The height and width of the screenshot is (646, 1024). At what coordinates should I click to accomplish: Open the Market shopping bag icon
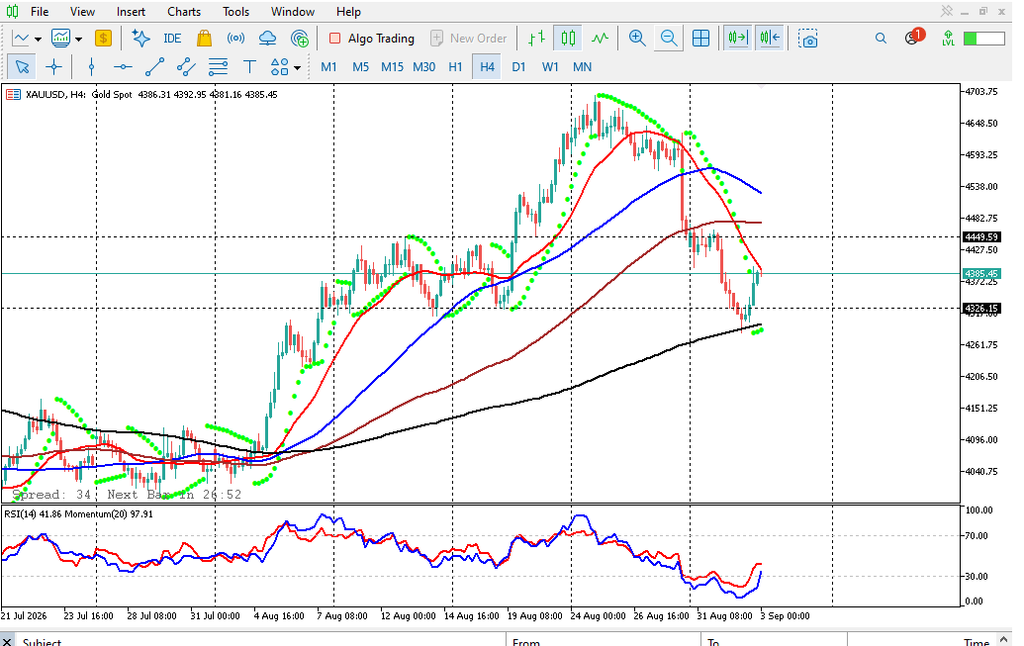tap(204, 39)
